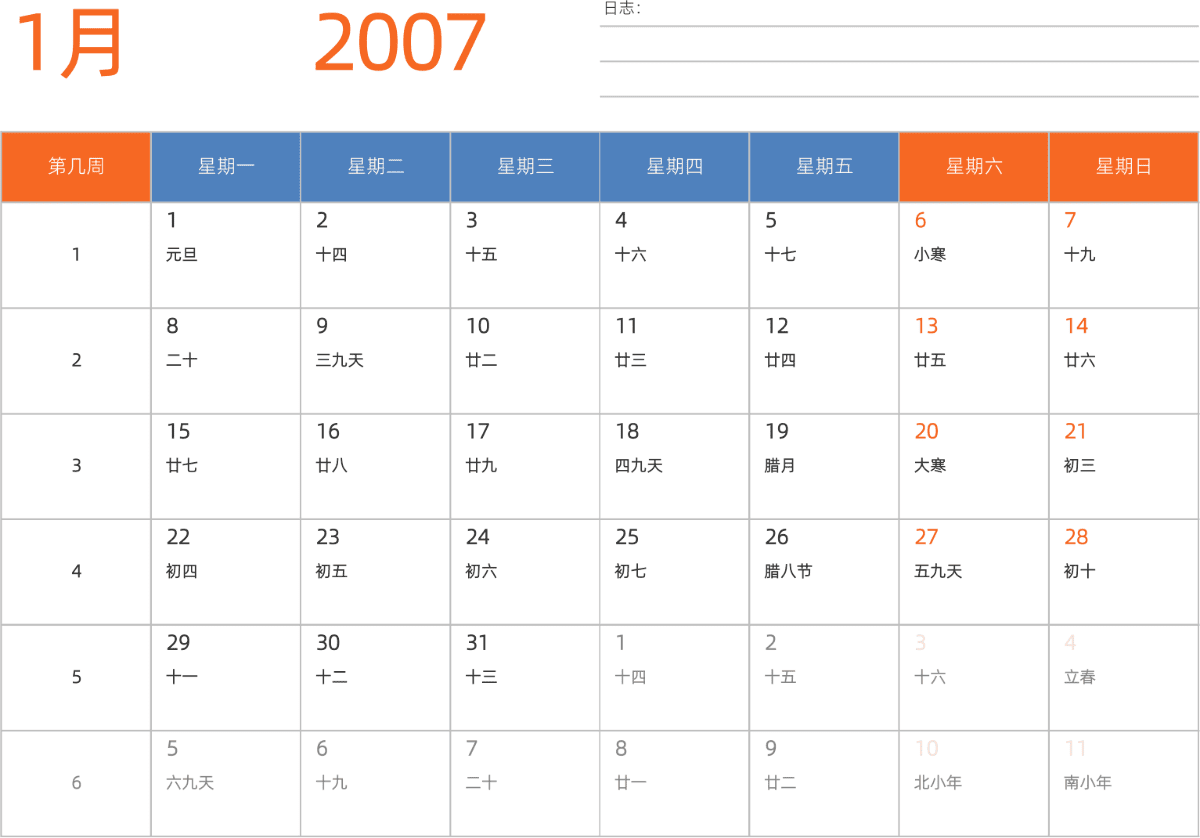Select date 19
This screenshot has height=838, width=1200.
click(x=777, y=432)
